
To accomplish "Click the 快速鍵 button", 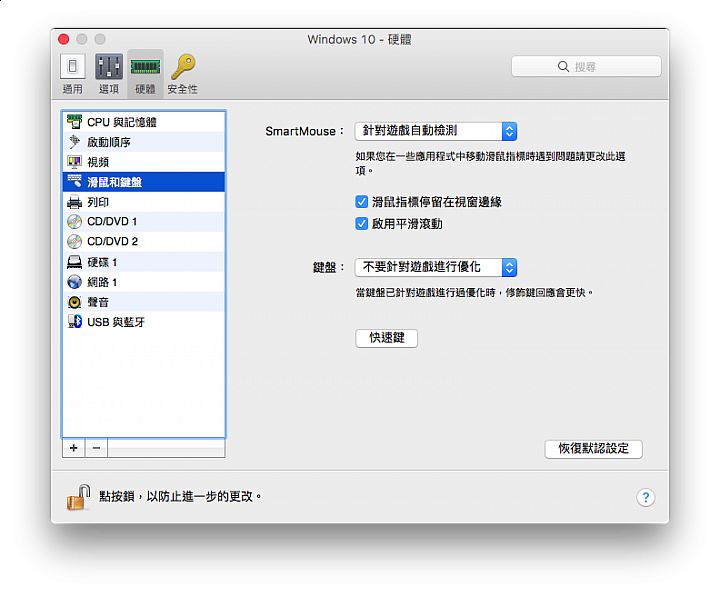I will click(386, 338).
